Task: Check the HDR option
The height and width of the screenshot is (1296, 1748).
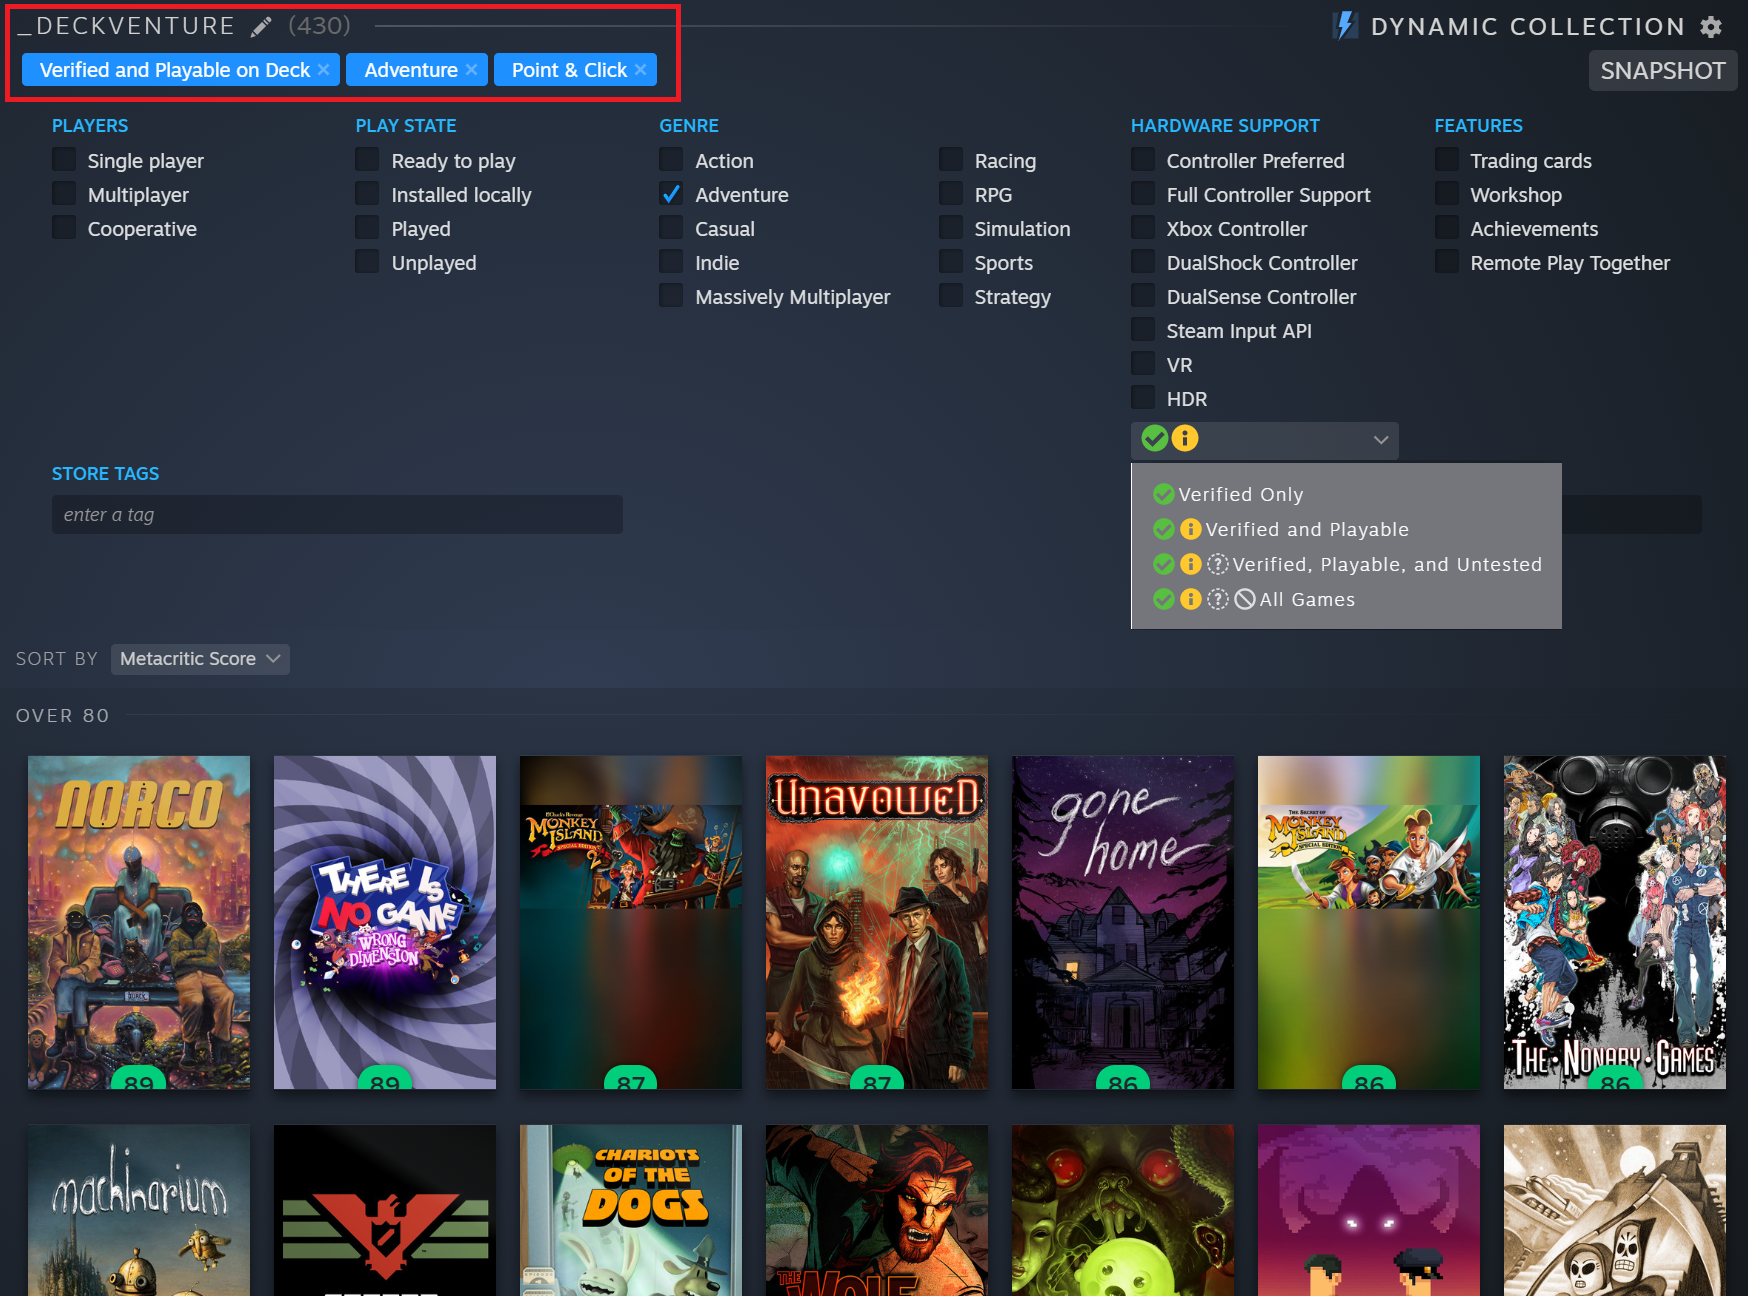Action: [1143, 398]
